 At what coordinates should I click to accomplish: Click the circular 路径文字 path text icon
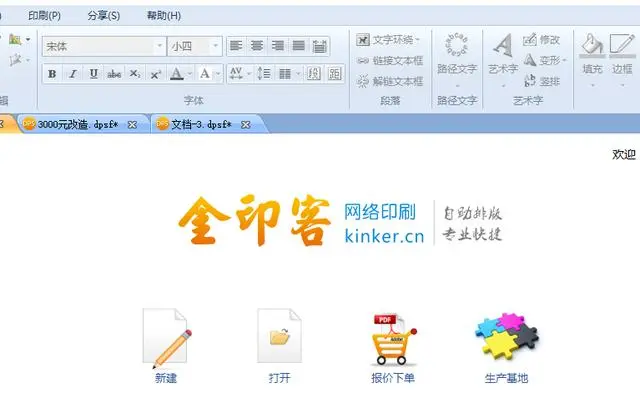tap(456, 44)
